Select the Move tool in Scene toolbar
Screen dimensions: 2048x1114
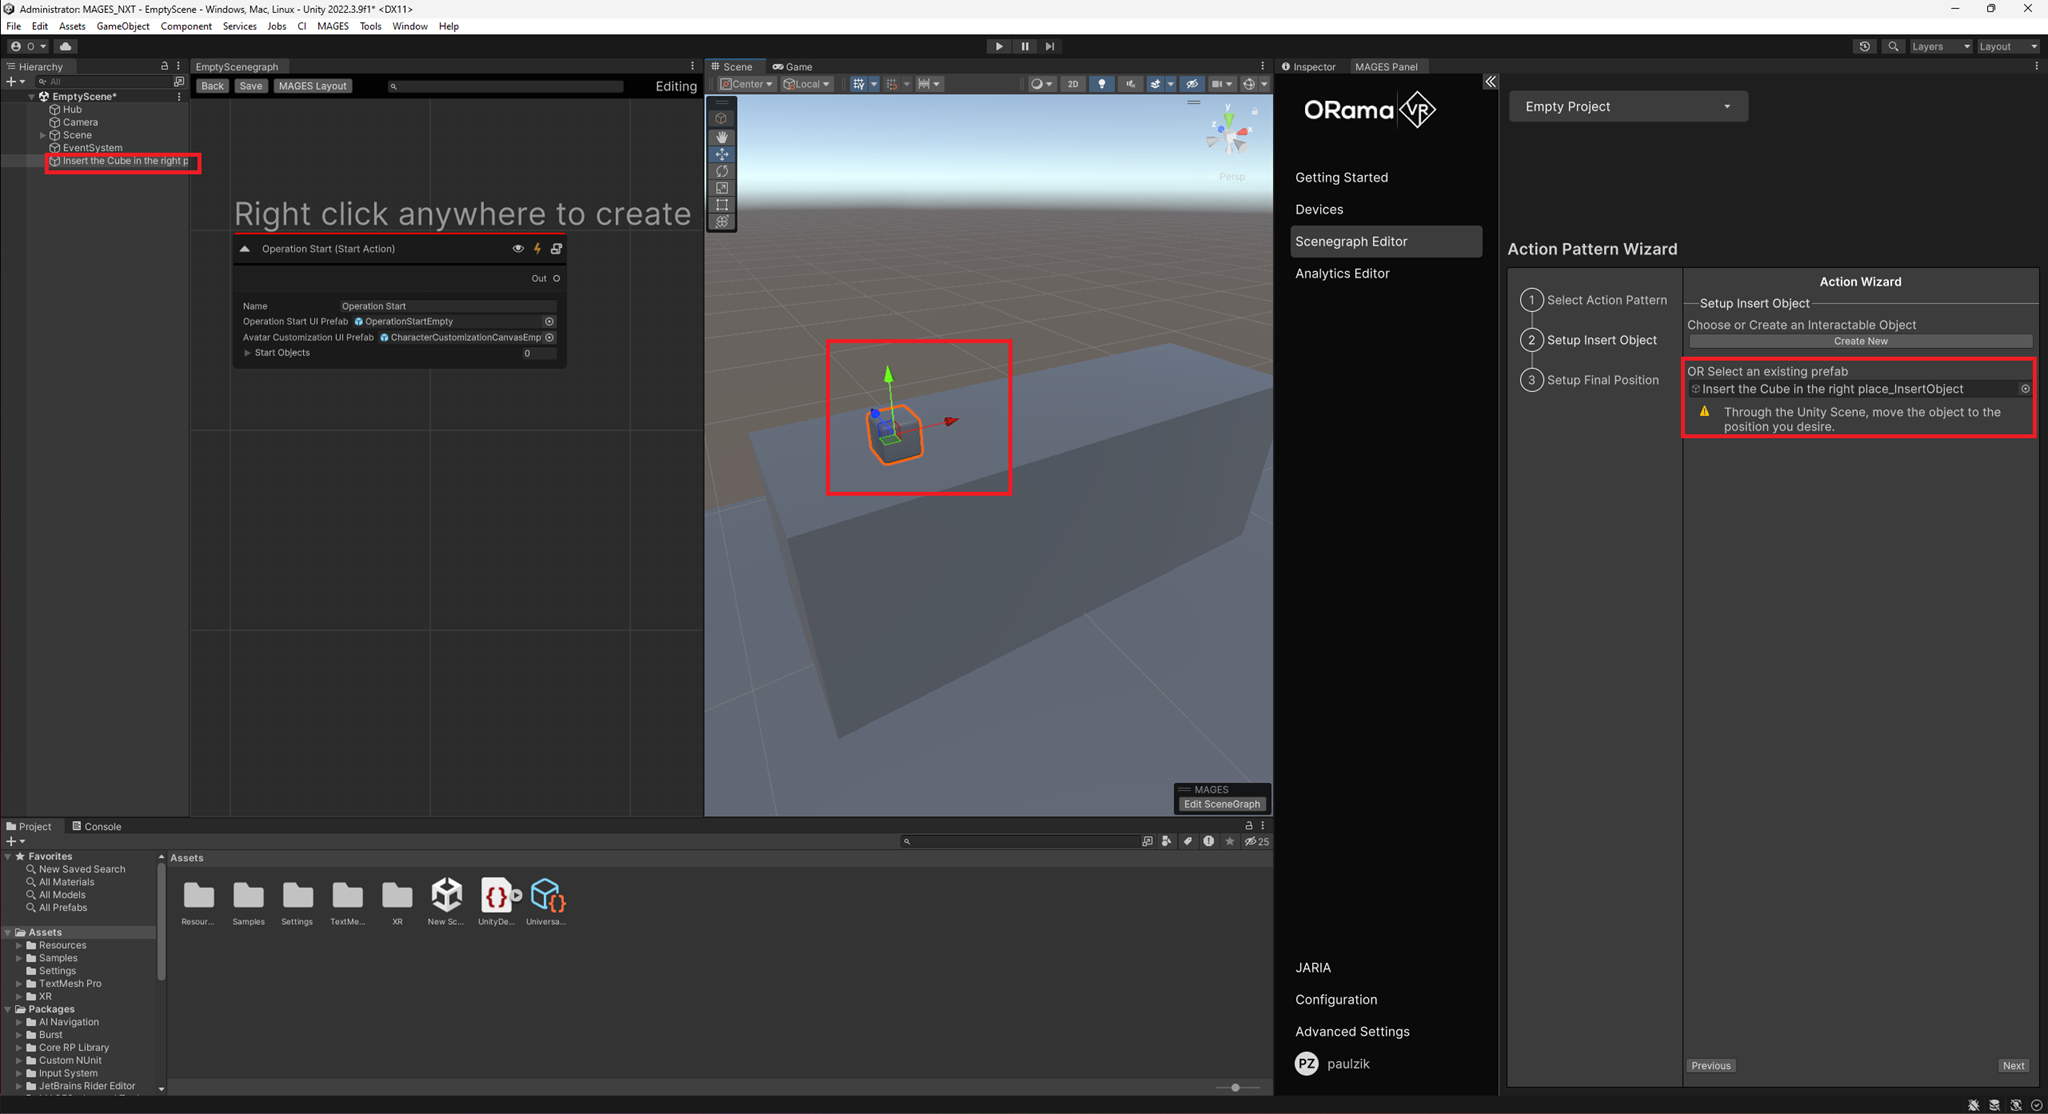[x=721, y=154]
